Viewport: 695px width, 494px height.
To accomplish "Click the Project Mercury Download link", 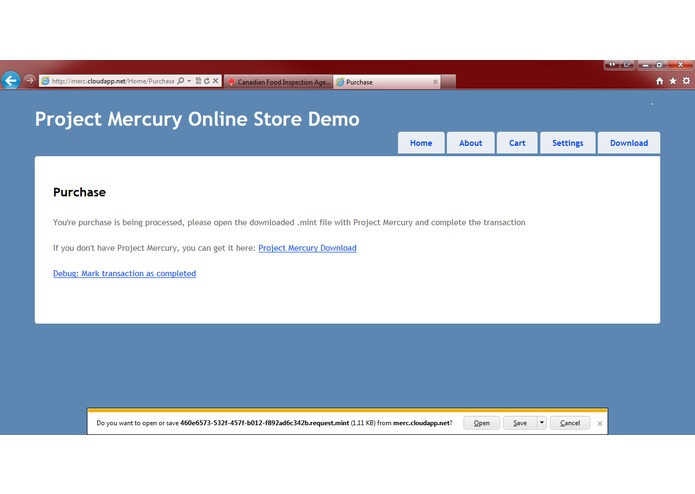I will click(x=307, y=248).
